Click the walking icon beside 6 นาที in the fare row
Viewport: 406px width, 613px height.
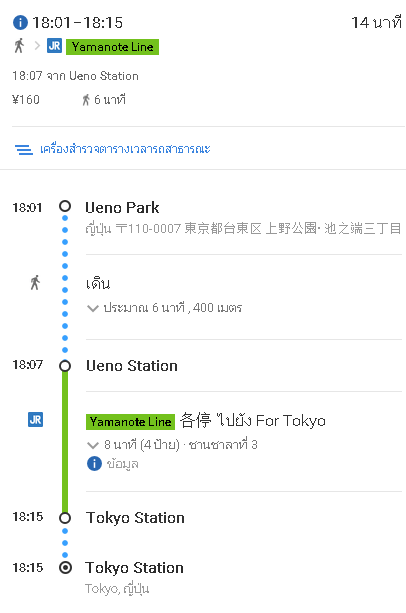(x=86, y=100)
